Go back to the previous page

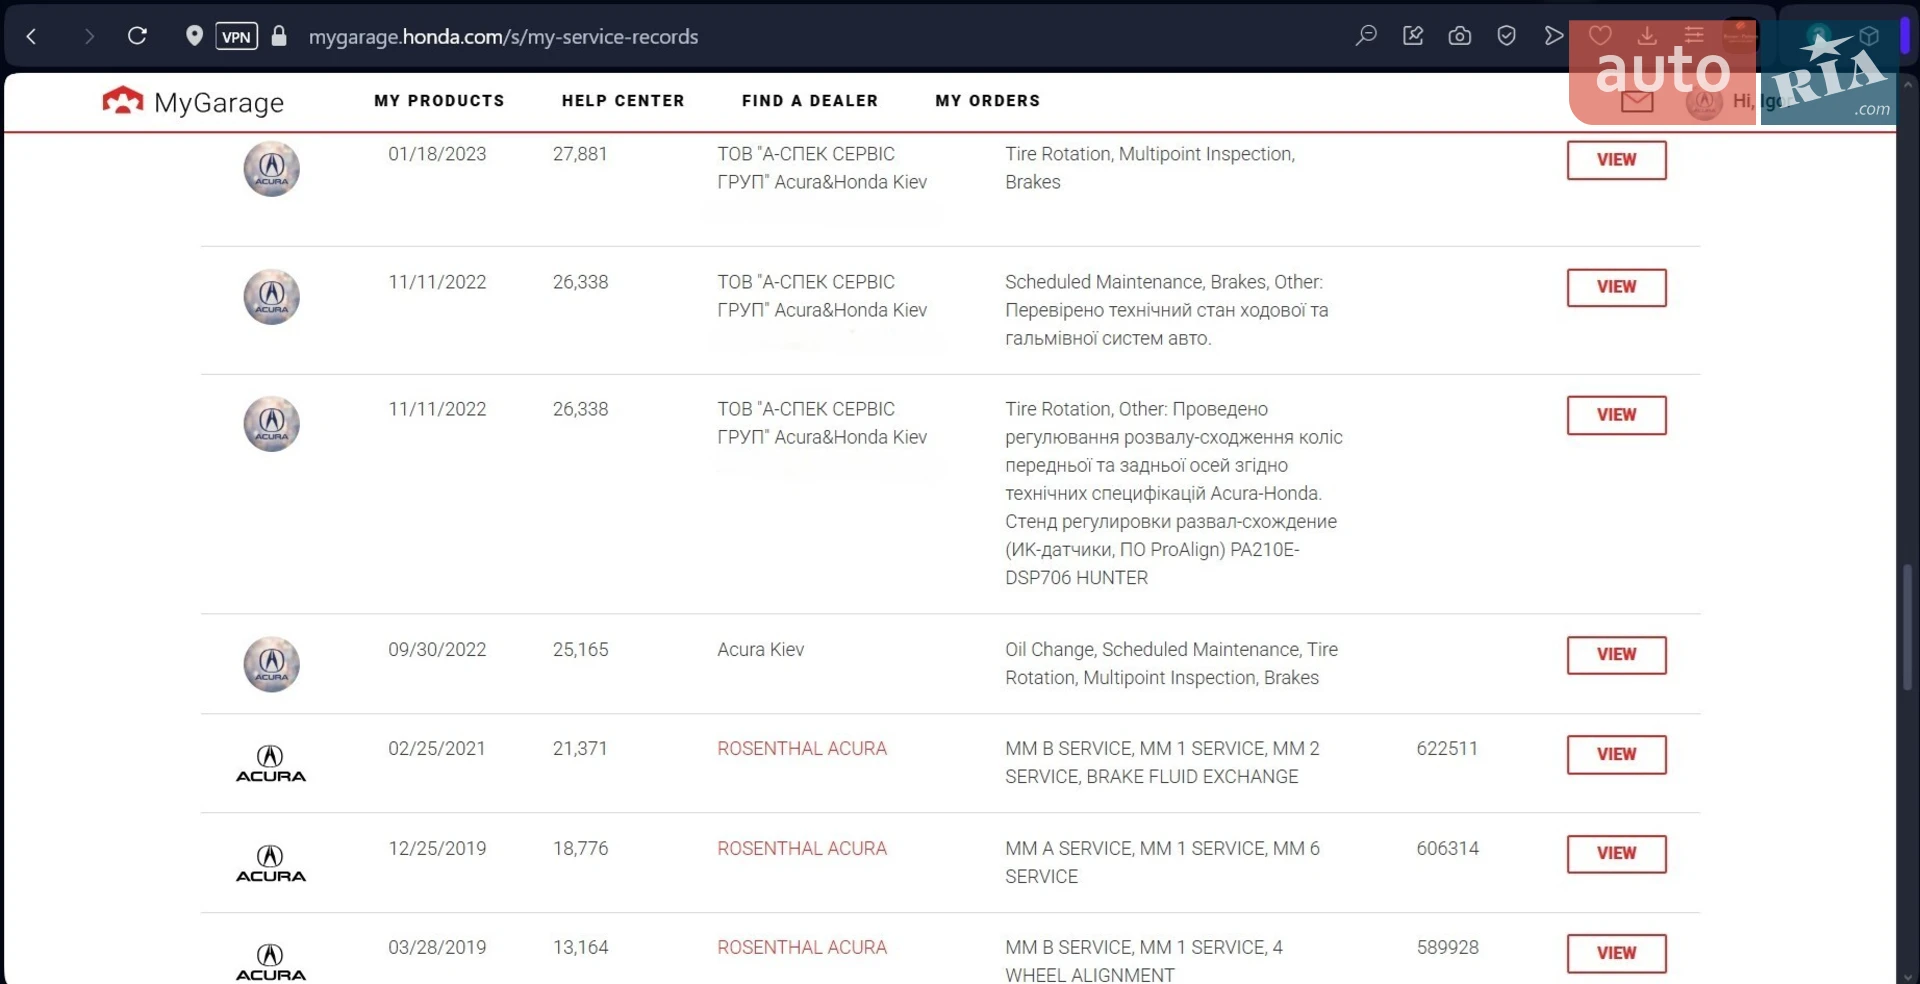(x=32, y=37)
